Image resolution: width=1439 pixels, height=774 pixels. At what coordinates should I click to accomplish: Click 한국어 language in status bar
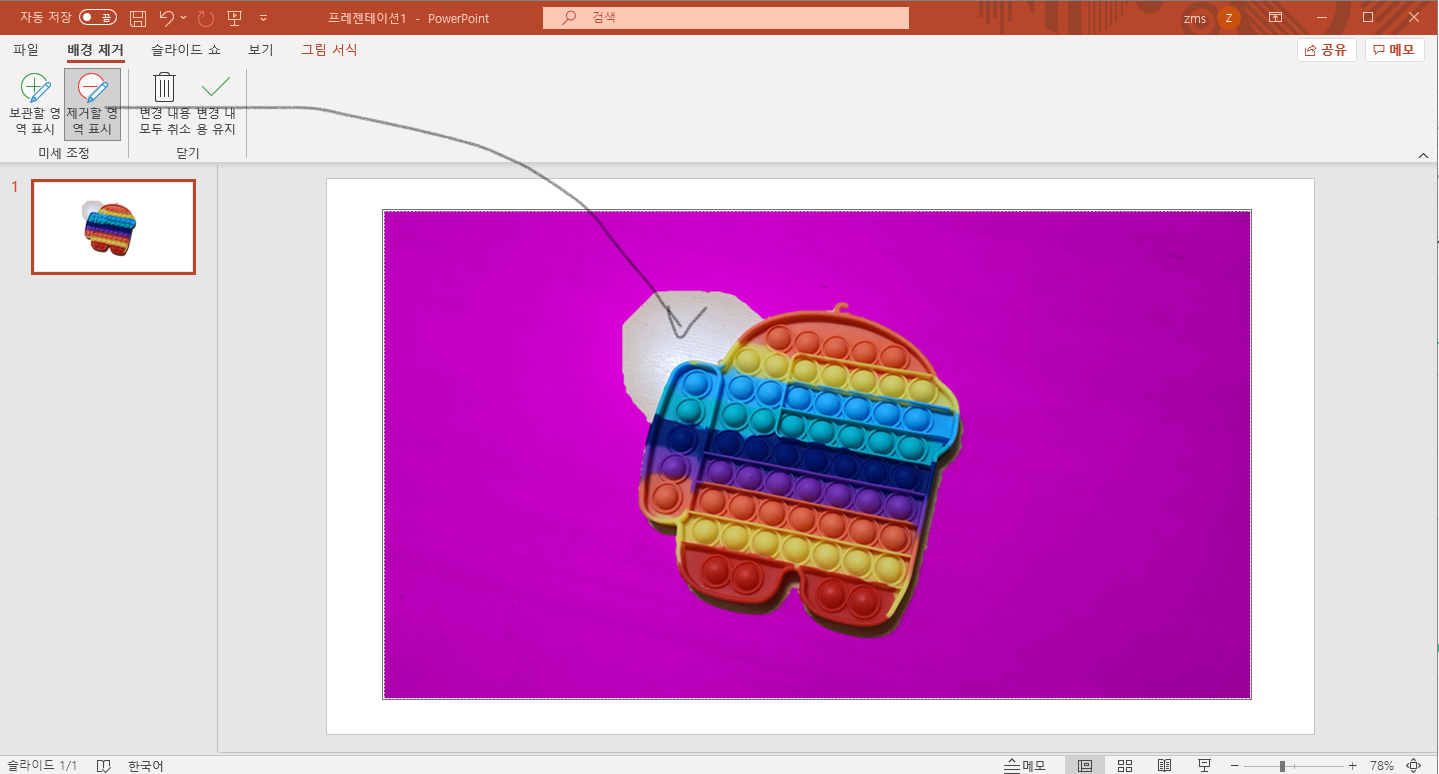click(x=146, y=765)
